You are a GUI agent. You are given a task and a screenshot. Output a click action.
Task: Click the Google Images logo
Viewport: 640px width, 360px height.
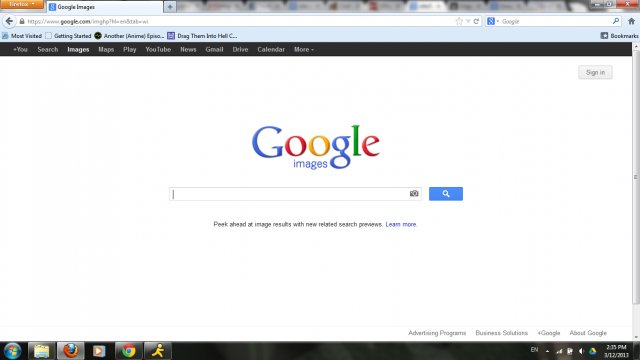tap(316, 147)
